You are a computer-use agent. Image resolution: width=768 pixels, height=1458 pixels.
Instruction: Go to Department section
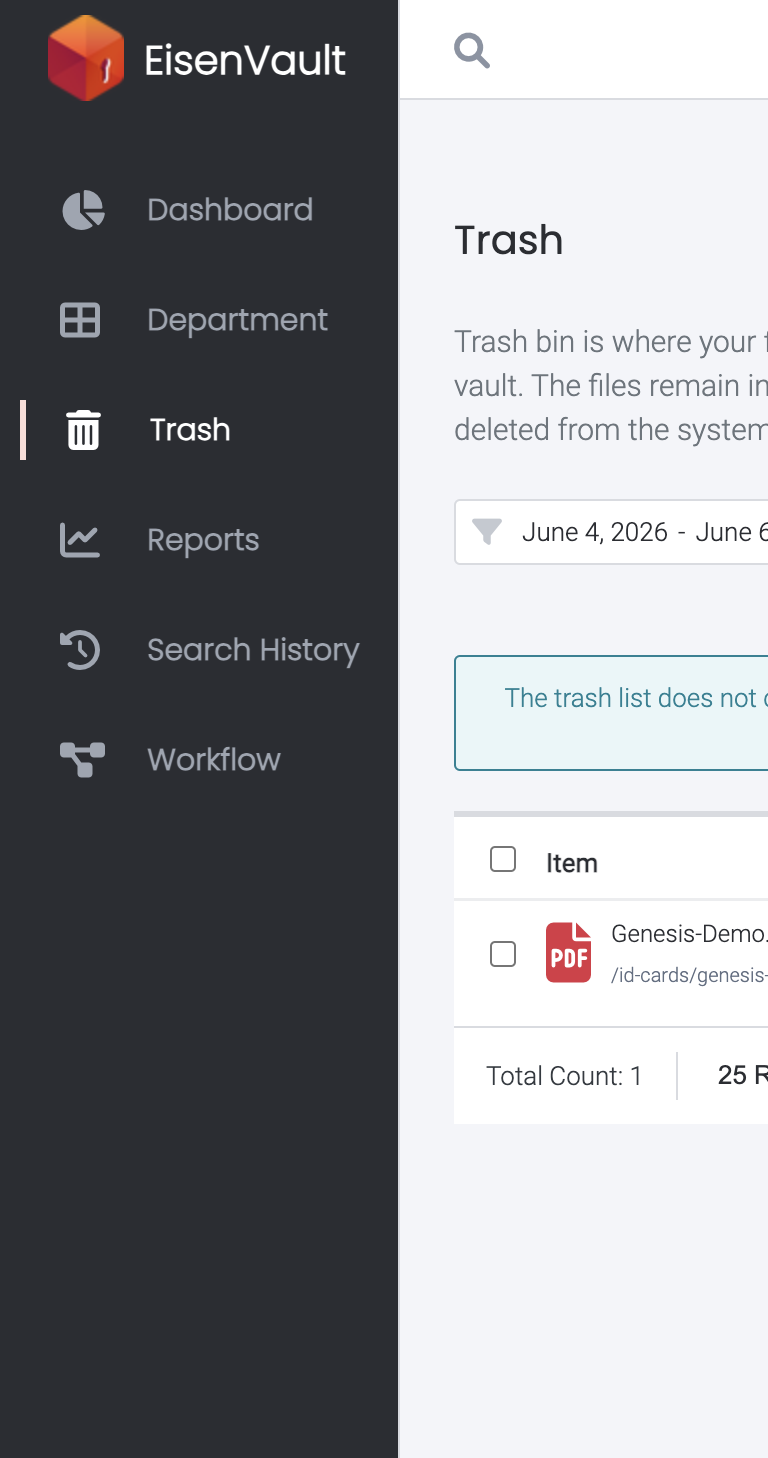pos(238,320)
